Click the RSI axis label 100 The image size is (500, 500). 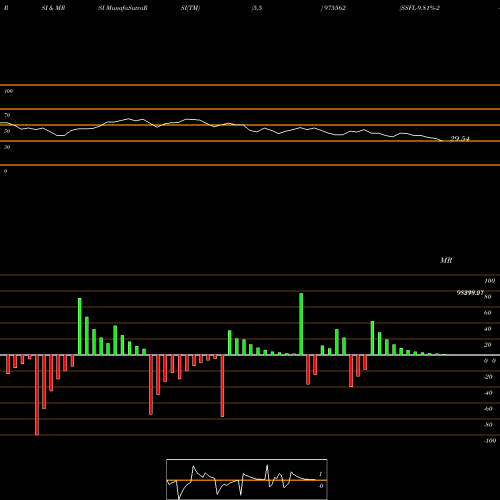[x=8, y=91]
